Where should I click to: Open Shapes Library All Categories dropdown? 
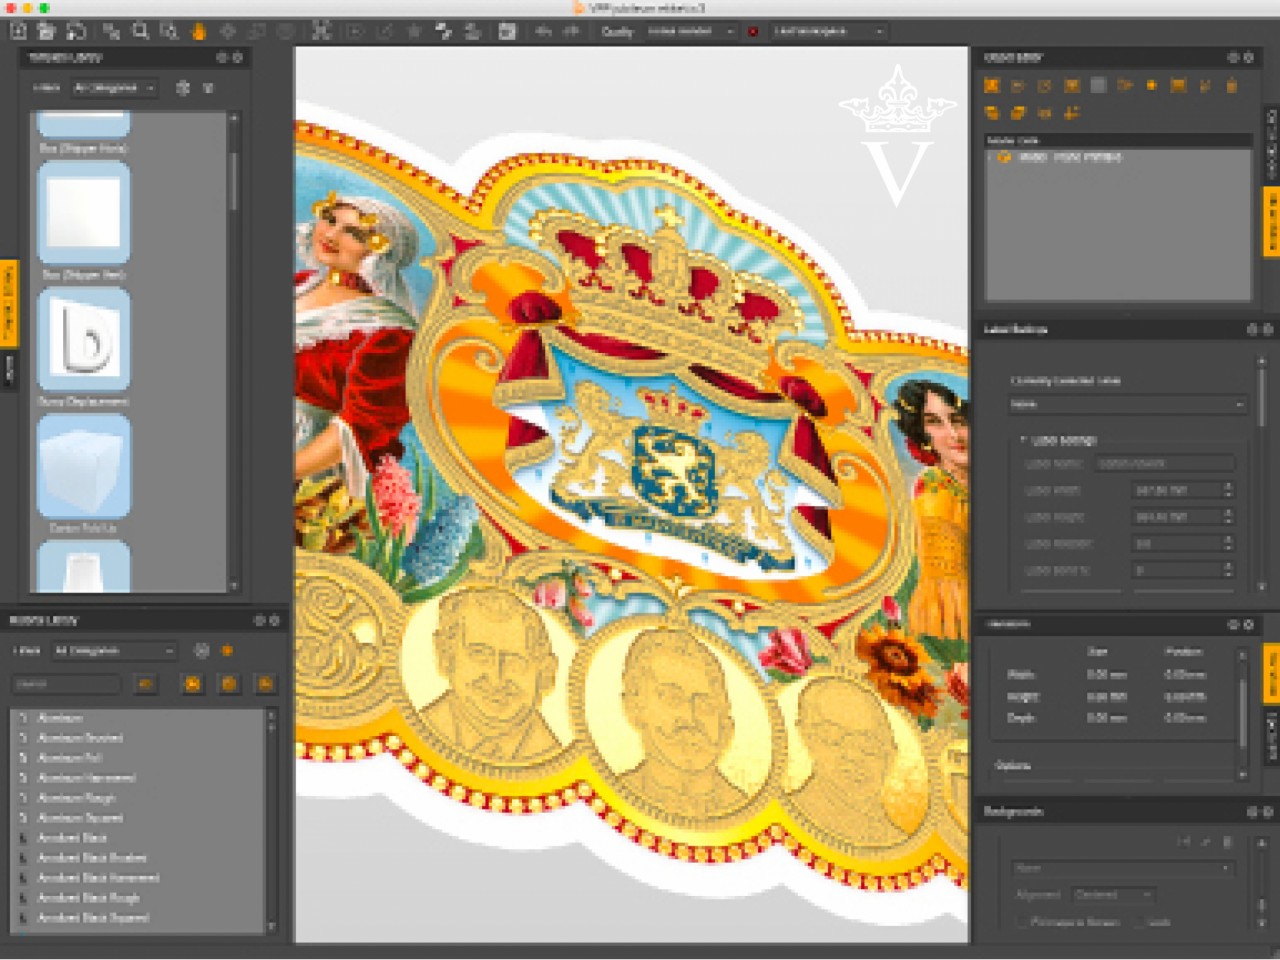click(x=115, y=88)
